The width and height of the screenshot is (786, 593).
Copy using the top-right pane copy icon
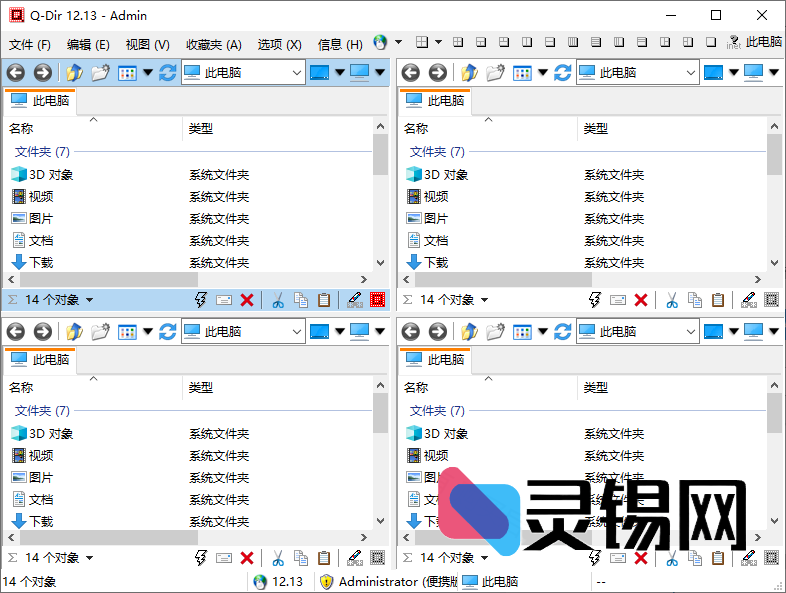click(x=695, y=300)
